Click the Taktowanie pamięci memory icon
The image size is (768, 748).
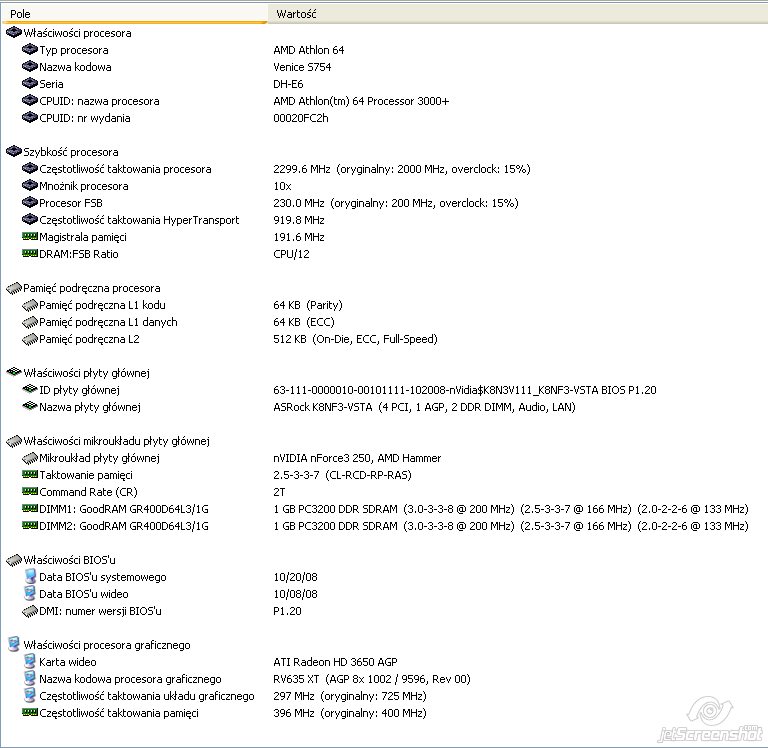[30, 475]
